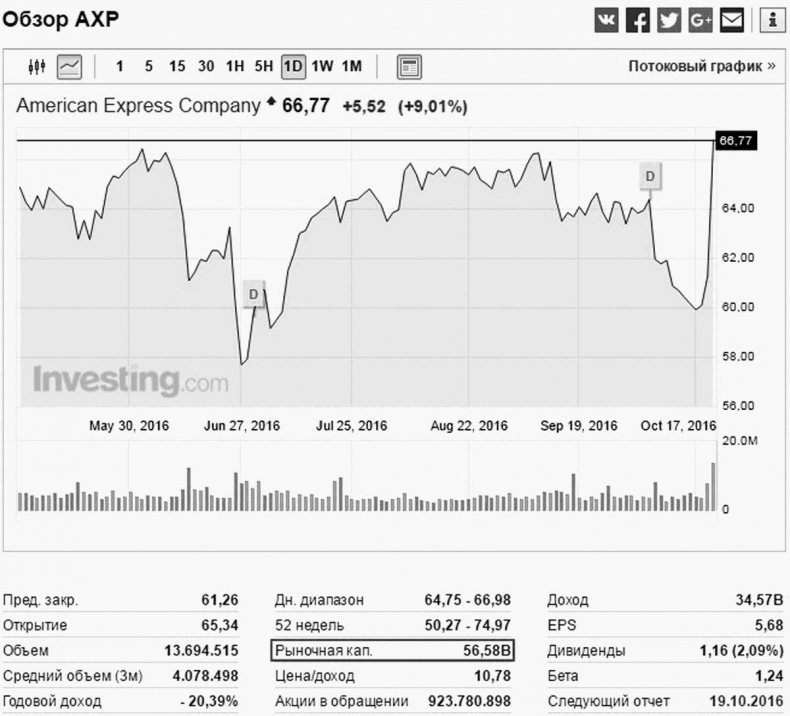Click the Рыночная кап. metric row
790x716 pixels.
(393, 651)
